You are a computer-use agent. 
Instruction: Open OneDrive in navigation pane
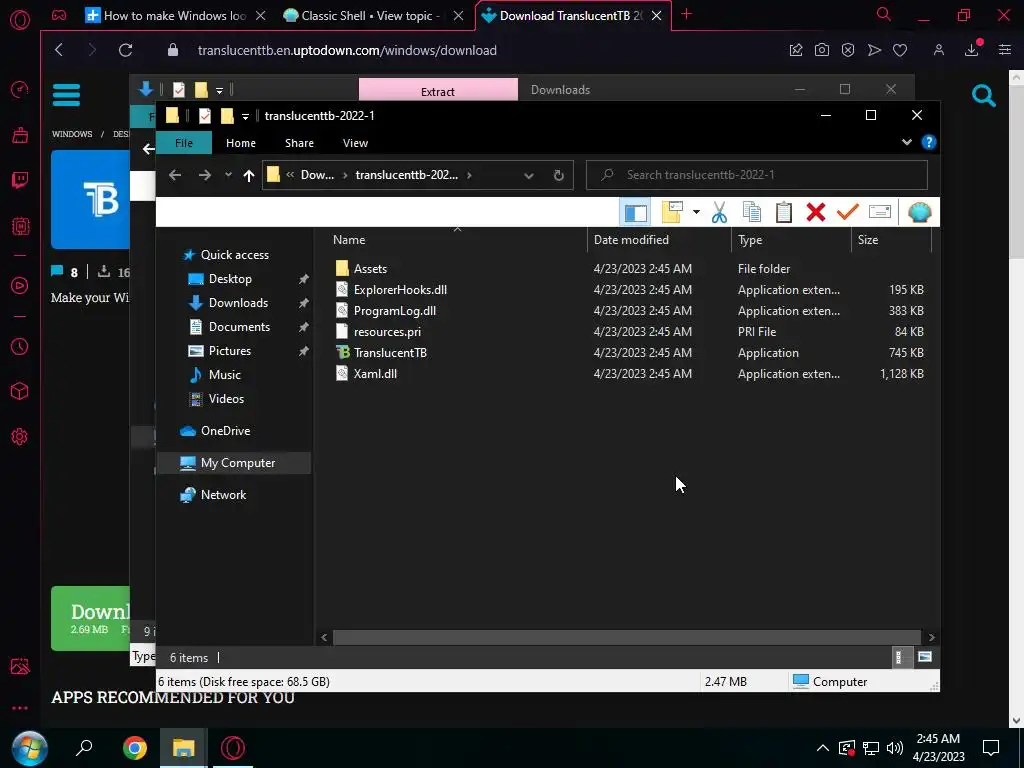pyautogui.click(x=225, y=431)
